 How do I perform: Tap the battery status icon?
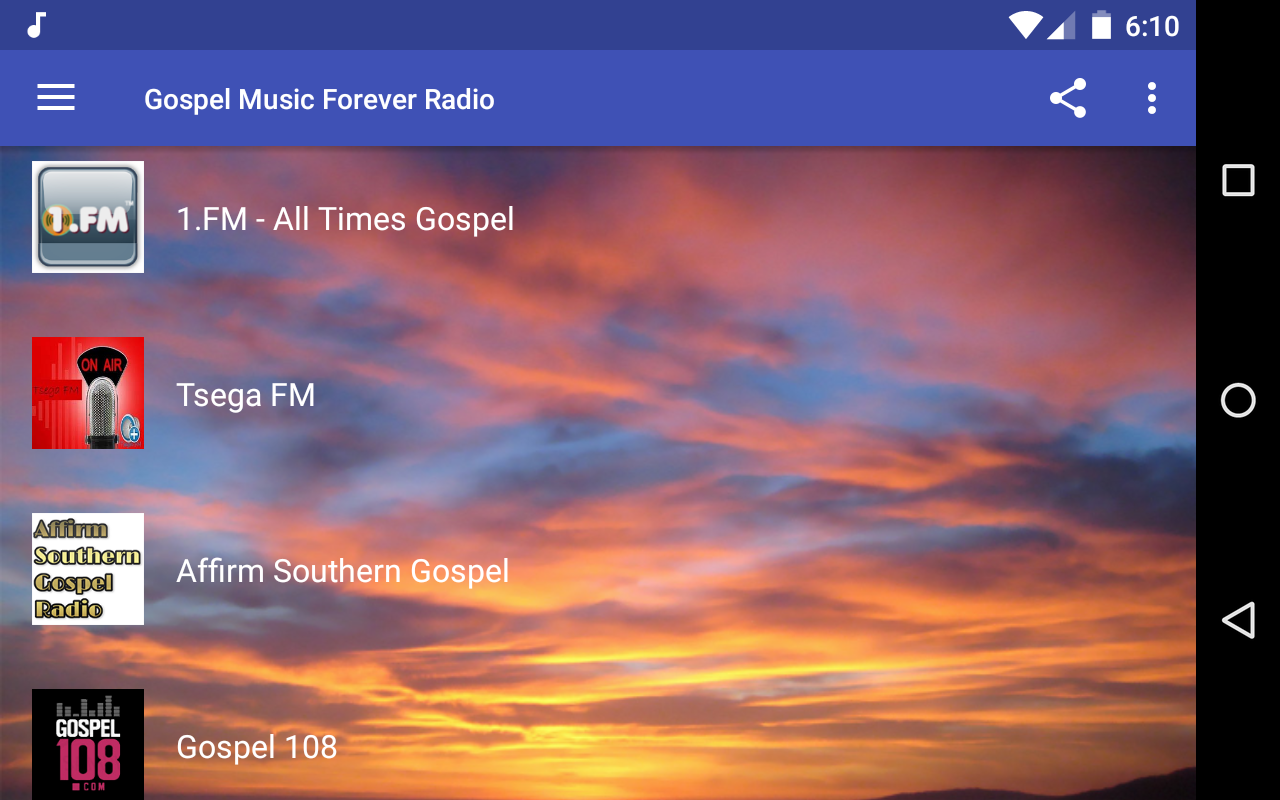(1101, 25)
